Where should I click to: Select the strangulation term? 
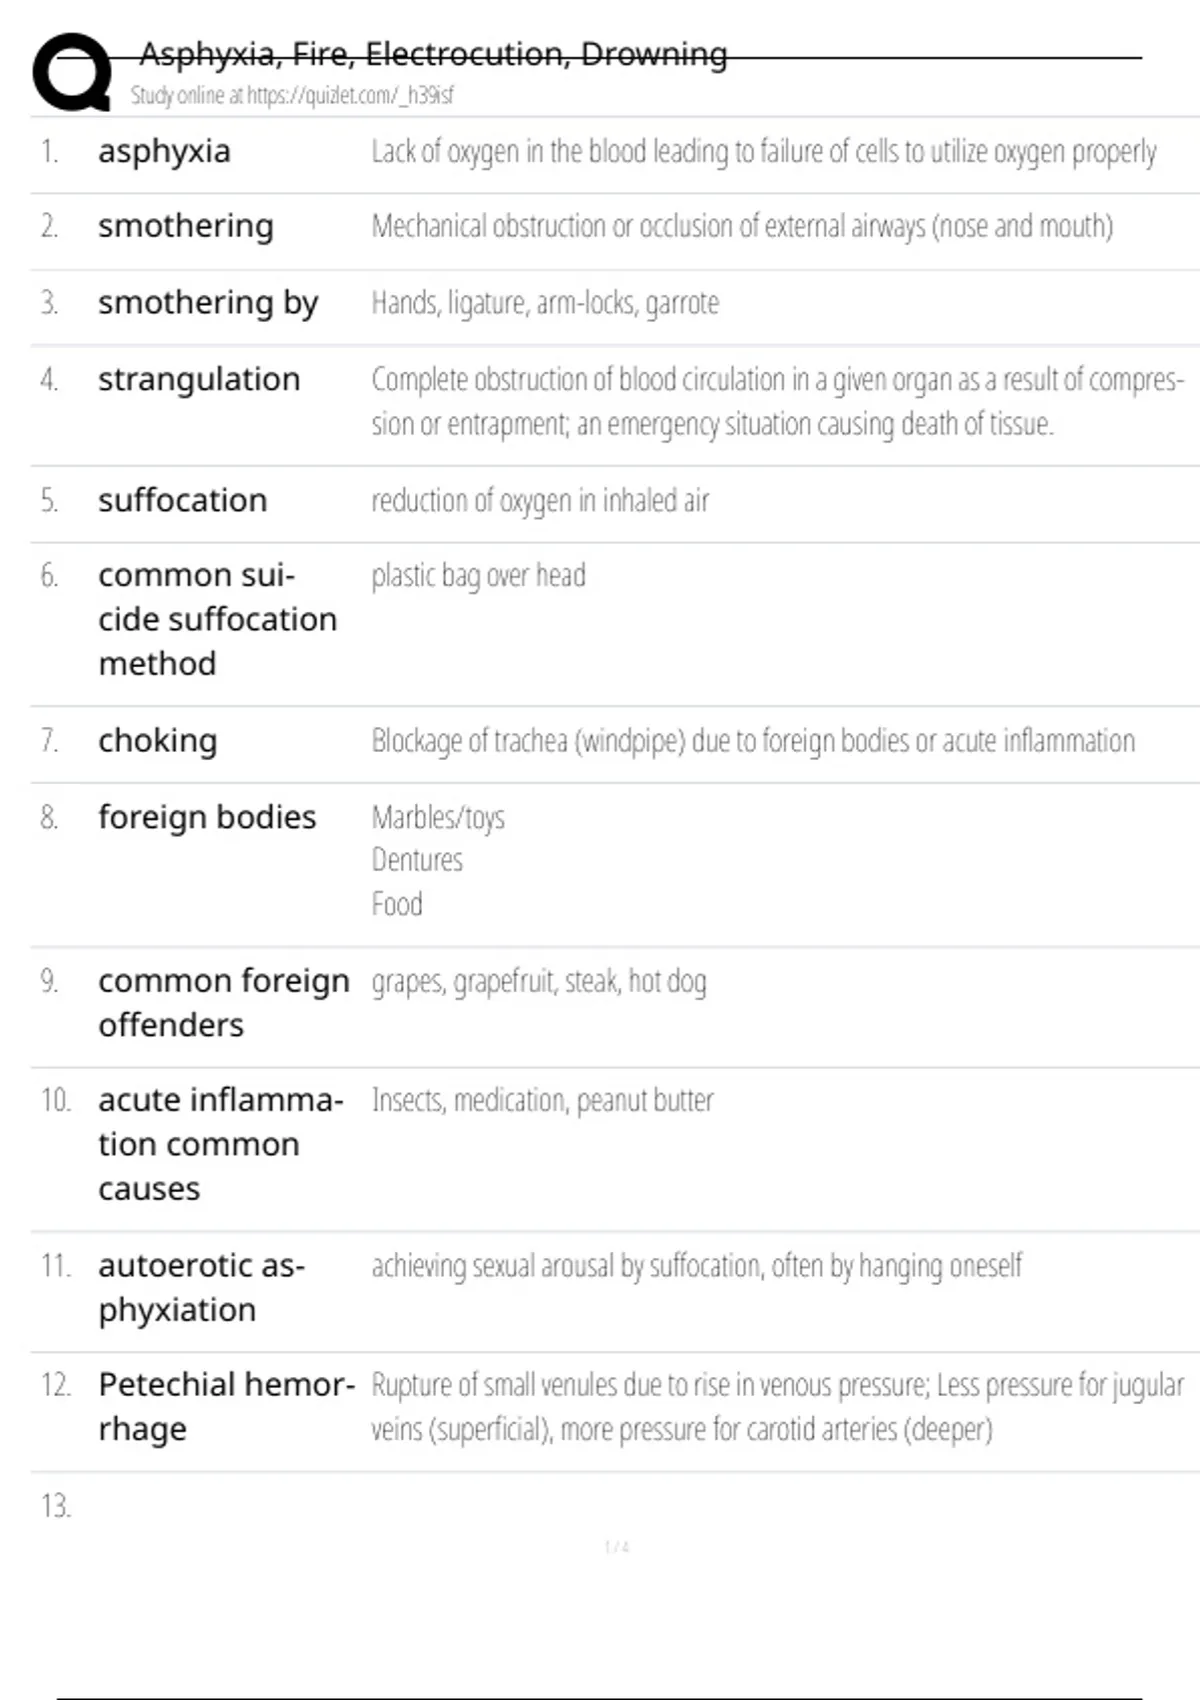point(199,380)
